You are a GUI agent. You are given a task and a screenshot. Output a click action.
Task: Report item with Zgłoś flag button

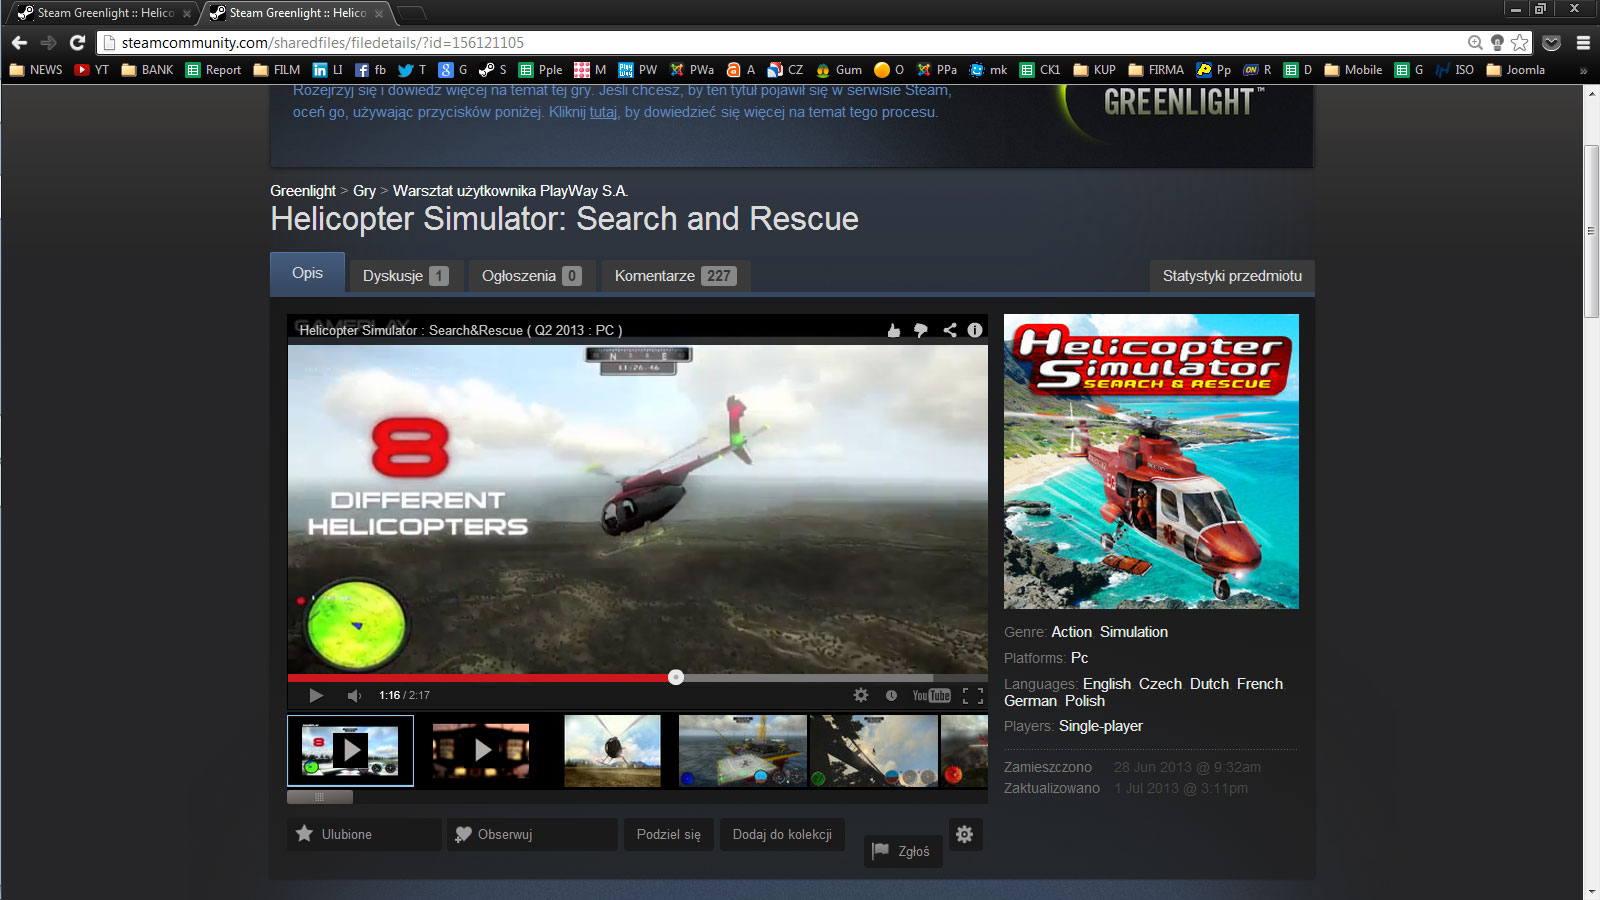902,851
